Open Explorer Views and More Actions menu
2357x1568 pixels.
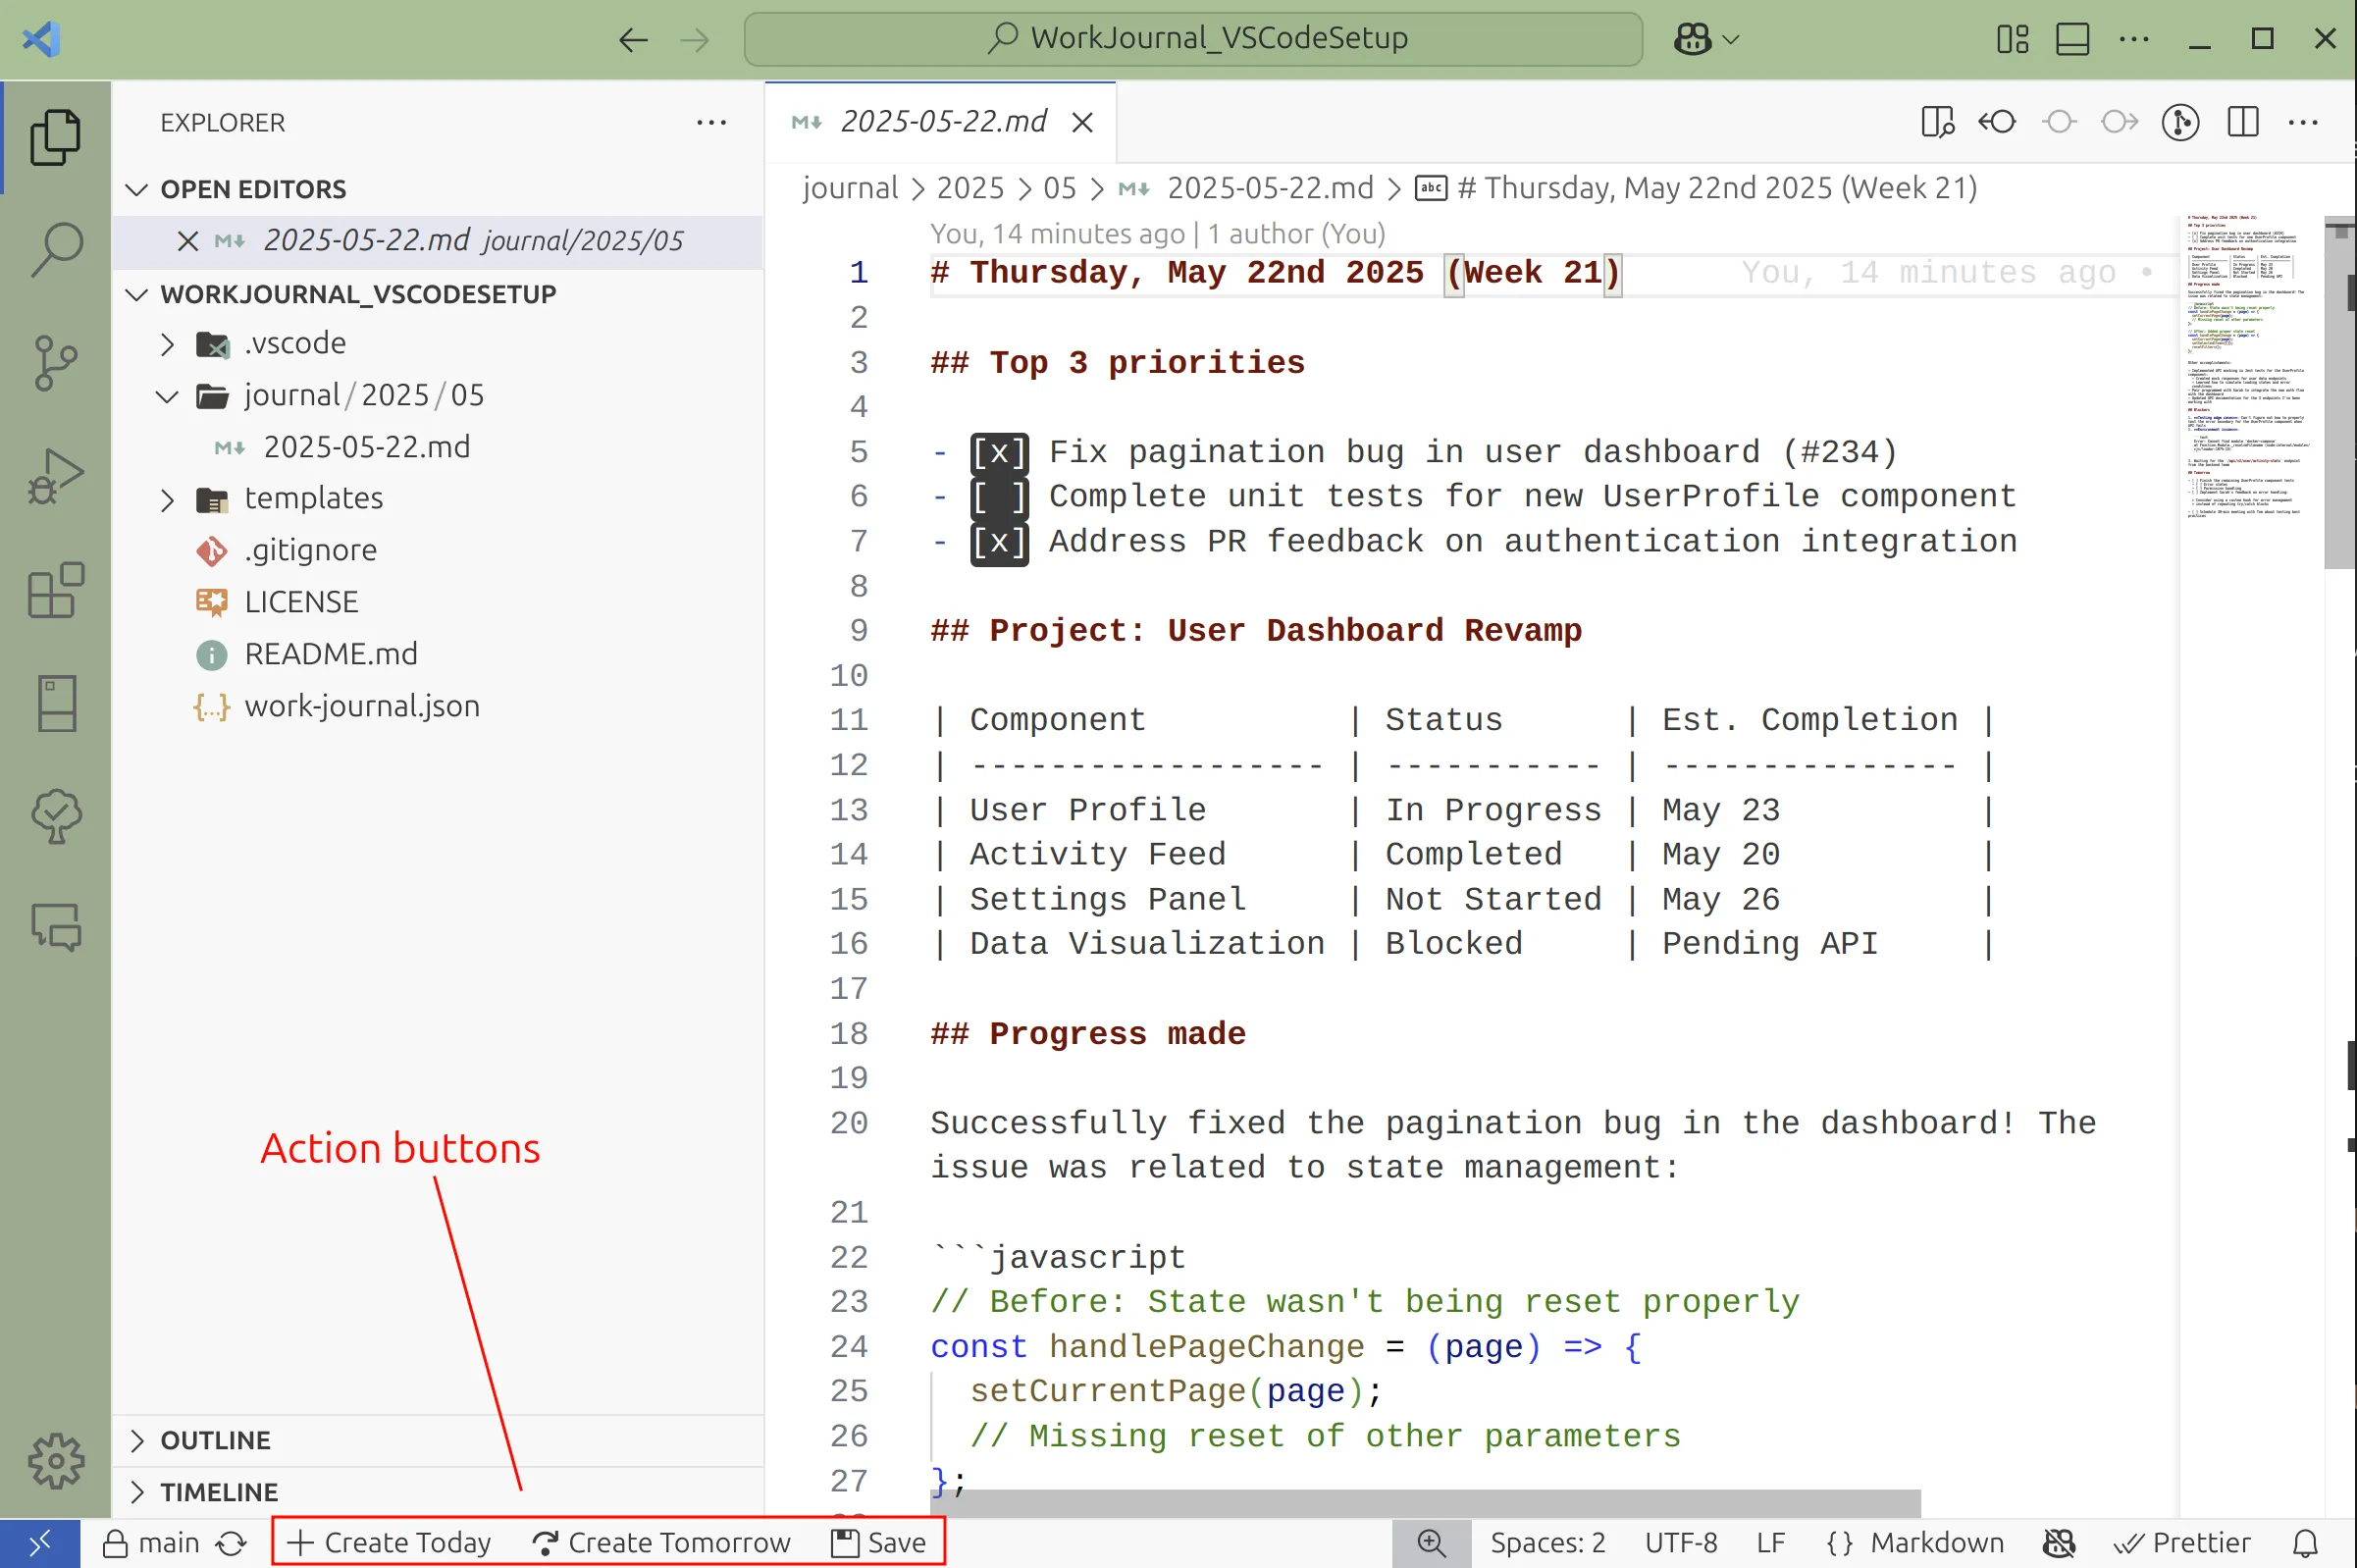711,122
